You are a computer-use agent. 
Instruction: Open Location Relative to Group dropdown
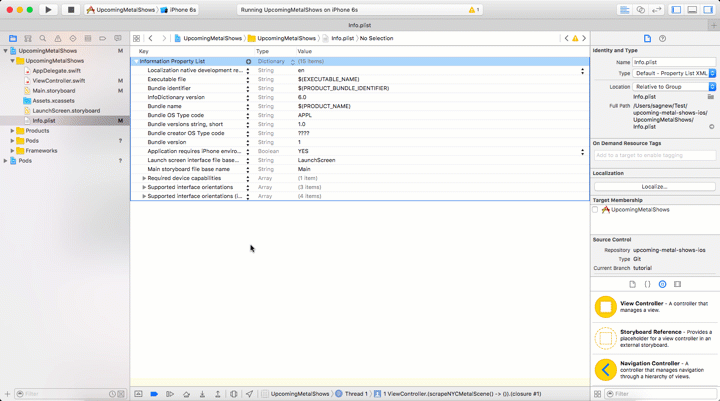coord(674,87)
